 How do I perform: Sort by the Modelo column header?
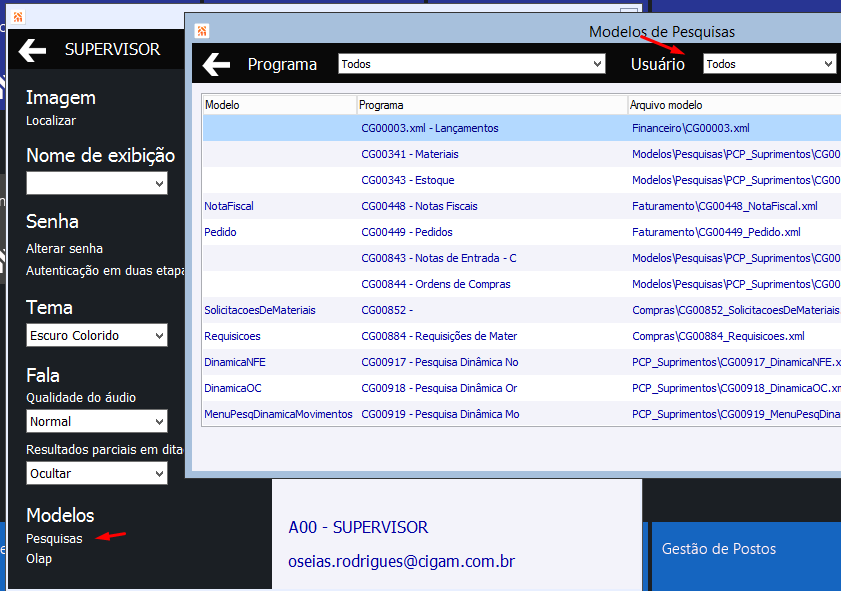click(x=279, y=105)
